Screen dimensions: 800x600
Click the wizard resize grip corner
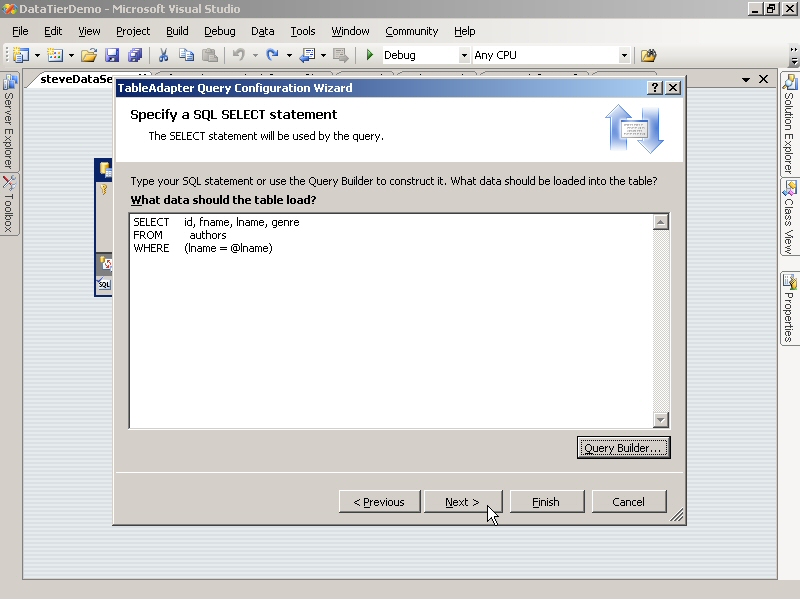(677, 516)
